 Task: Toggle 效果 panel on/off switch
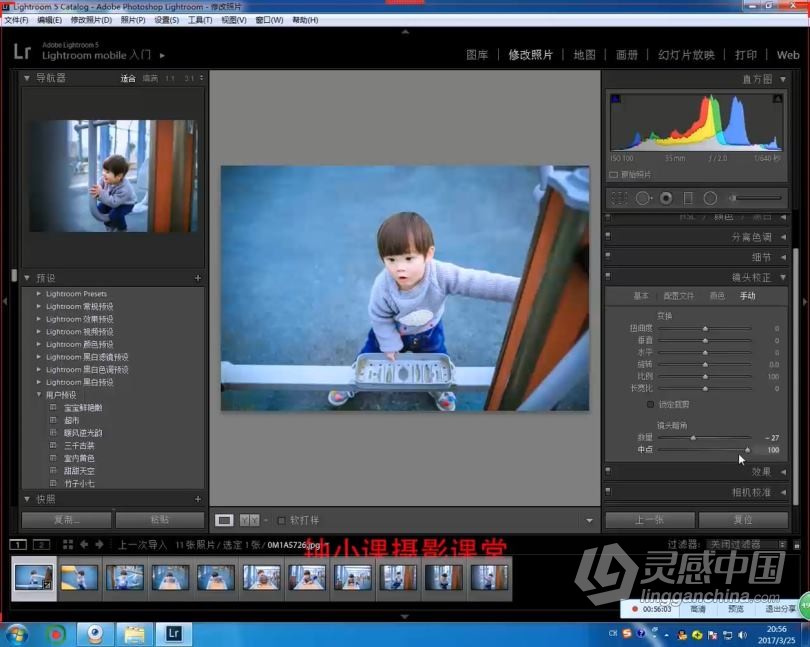click(x=608, y=471)
